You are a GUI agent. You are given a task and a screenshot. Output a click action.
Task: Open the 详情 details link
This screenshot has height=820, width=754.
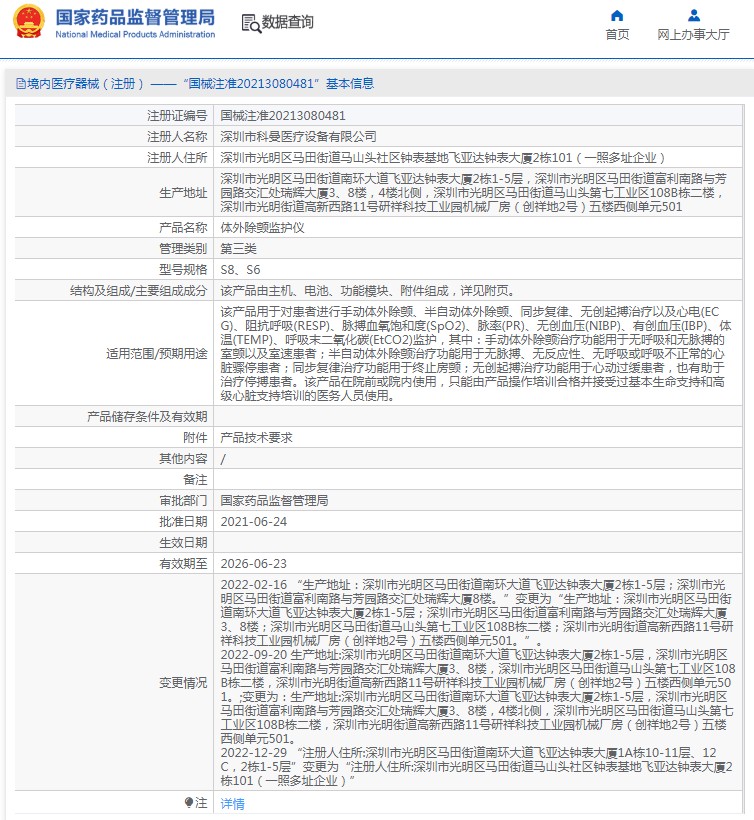click(232, 804)
